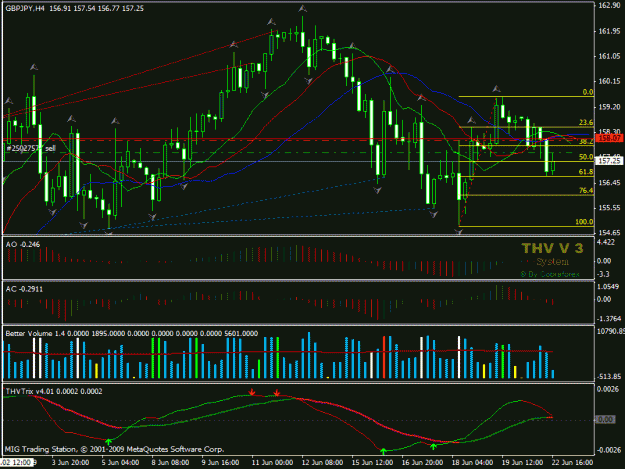Click the red down arrow nearest 11 Jun 00:00 on THVTrix
This screenshot has height=469, width=625.
pyautogui.click(x=252, y=392)
